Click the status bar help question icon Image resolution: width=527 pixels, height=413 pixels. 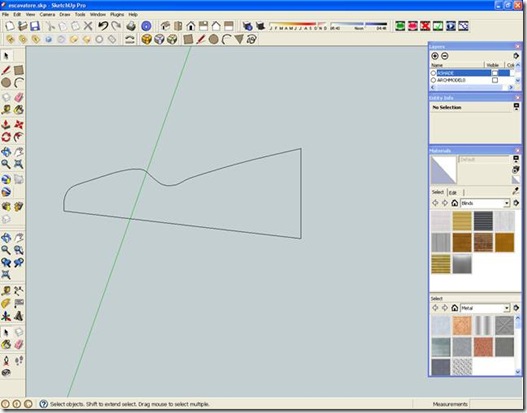click(x=43, y=404)
